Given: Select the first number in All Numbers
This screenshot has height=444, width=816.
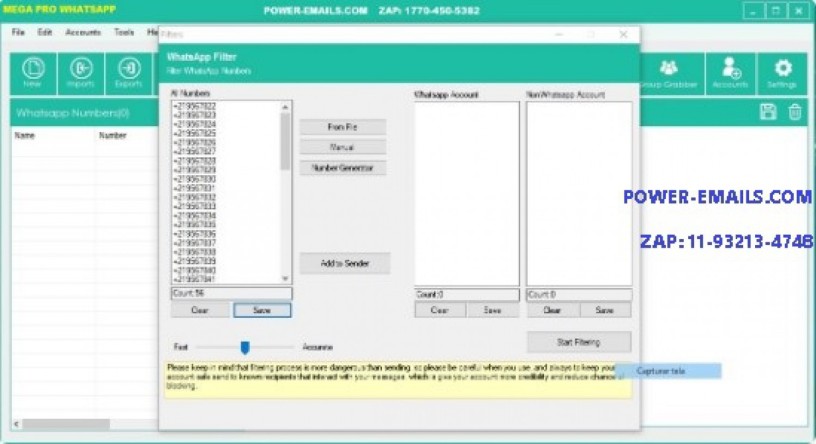Looking at the screenshot, I should (x=194, y=106).
